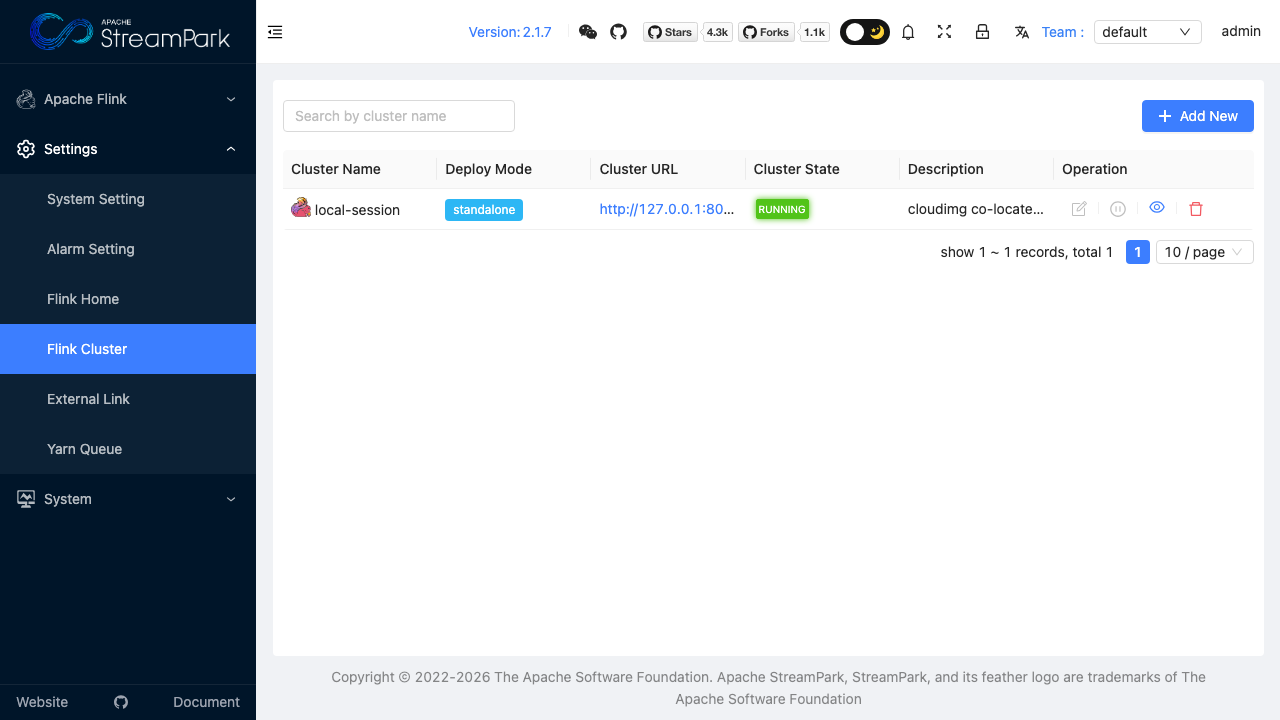
Task: Click the 1.1k forks count
Action: pos(815,32)
